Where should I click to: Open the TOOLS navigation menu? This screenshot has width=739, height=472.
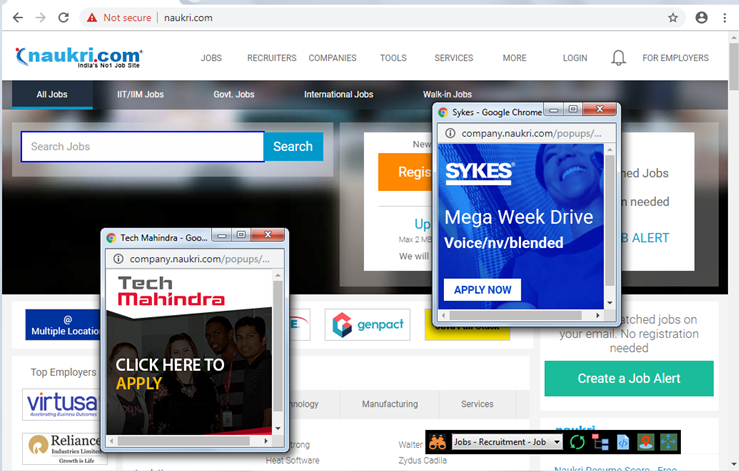coord(394,58)
